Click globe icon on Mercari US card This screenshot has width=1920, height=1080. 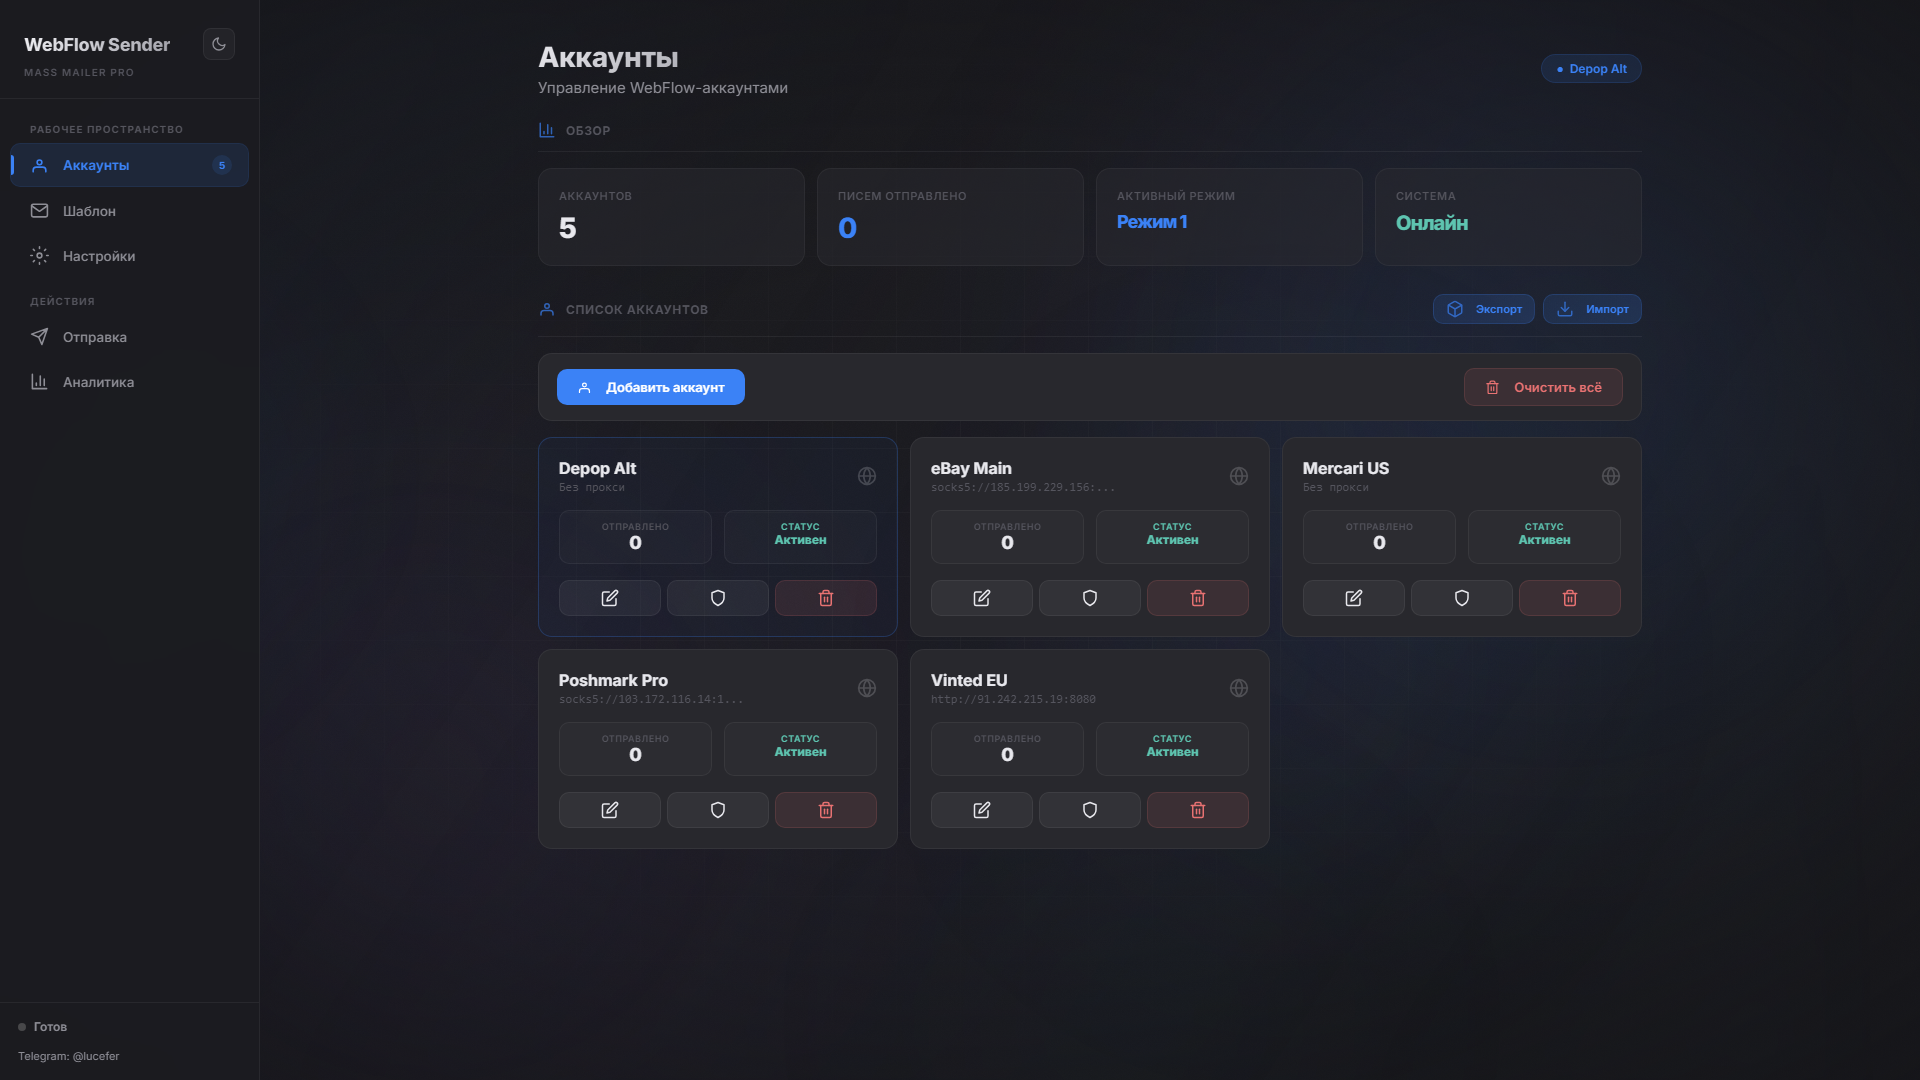click(x=1610, y=476)
